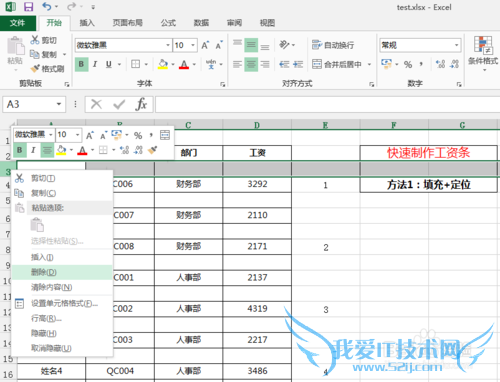The height and width of the screenshot is (382, 500).
Task: Toggle Underline in the ribbon
Action: pos(109,64)
